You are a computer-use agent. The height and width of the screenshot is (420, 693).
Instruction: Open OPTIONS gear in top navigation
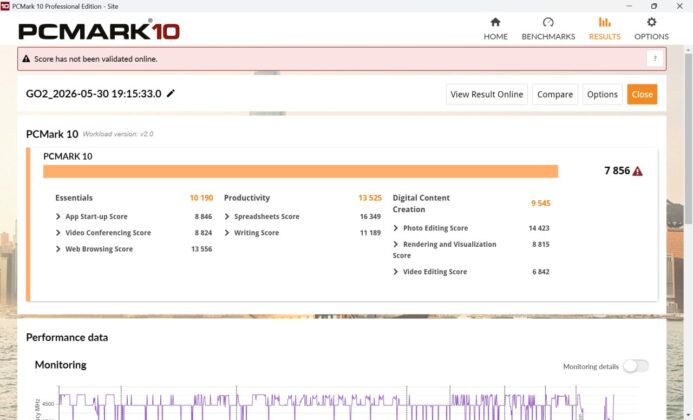pyautogui.click(x=651, y=29)
